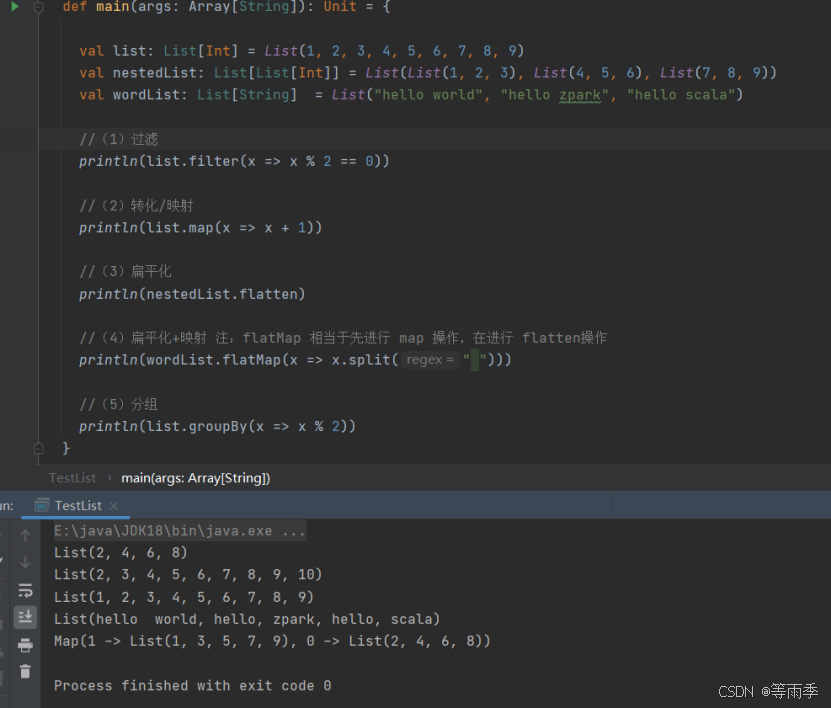Screen dimensions: 831x708
Task: Clear console with the trash icon
Action: [x=25, y=671]
